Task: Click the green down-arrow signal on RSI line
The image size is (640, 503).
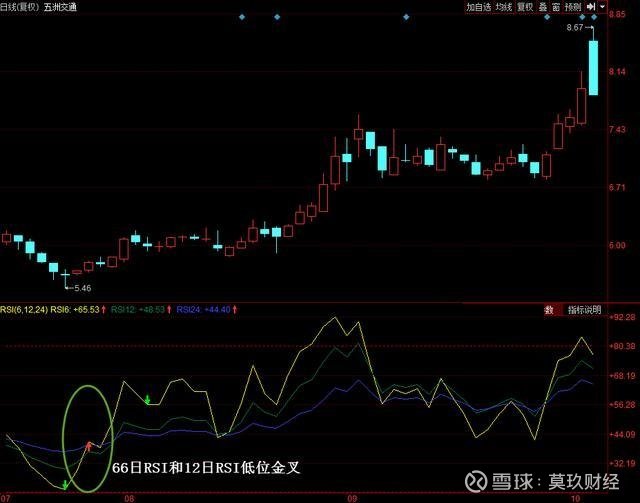Action: tap(148, 400)
